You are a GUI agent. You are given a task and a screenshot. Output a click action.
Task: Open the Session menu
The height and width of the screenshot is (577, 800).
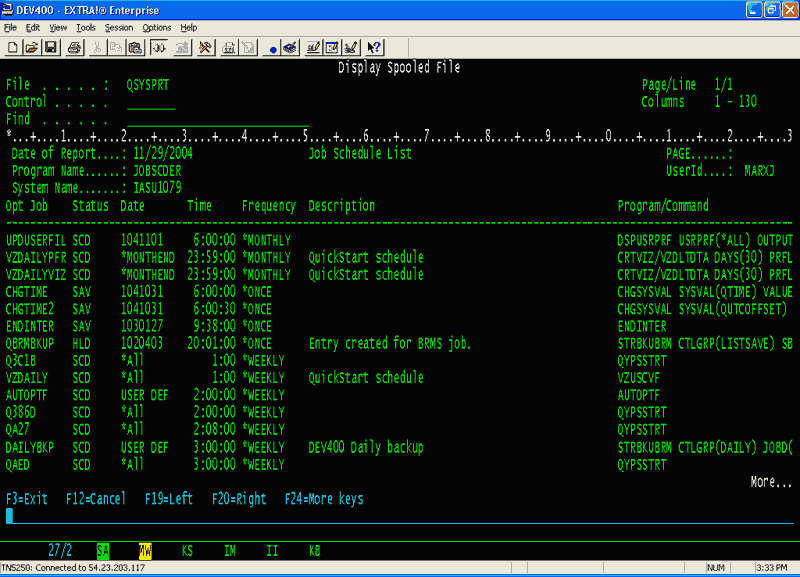[x=118, y=28]
